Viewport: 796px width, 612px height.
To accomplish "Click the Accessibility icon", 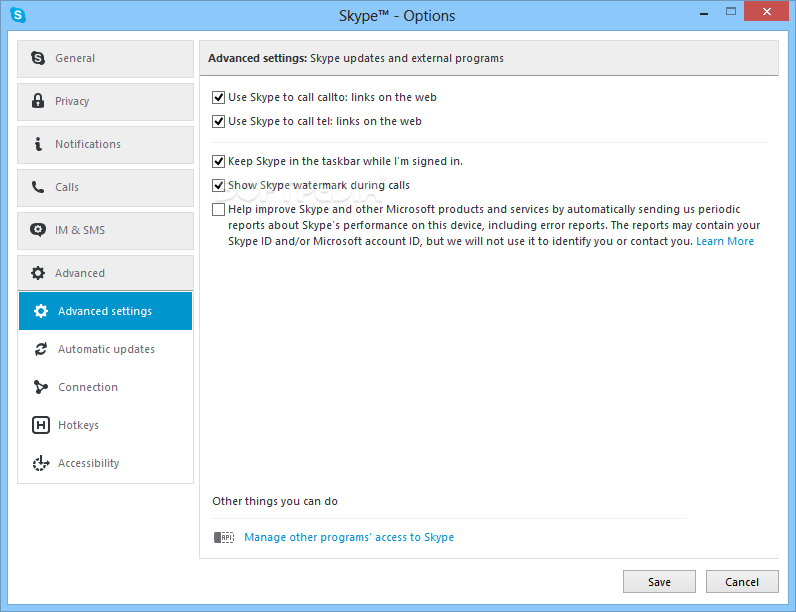I will 41,463.
